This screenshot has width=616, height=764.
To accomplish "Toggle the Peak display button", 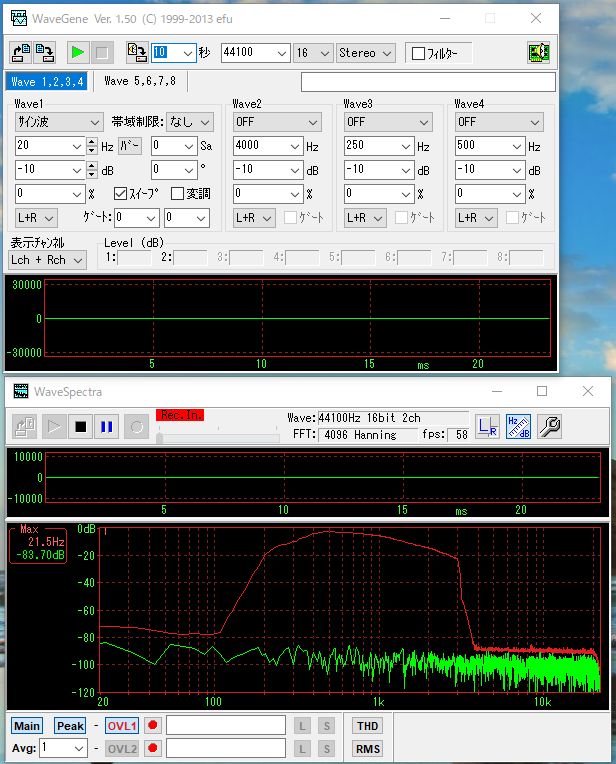I will [70, 725].
